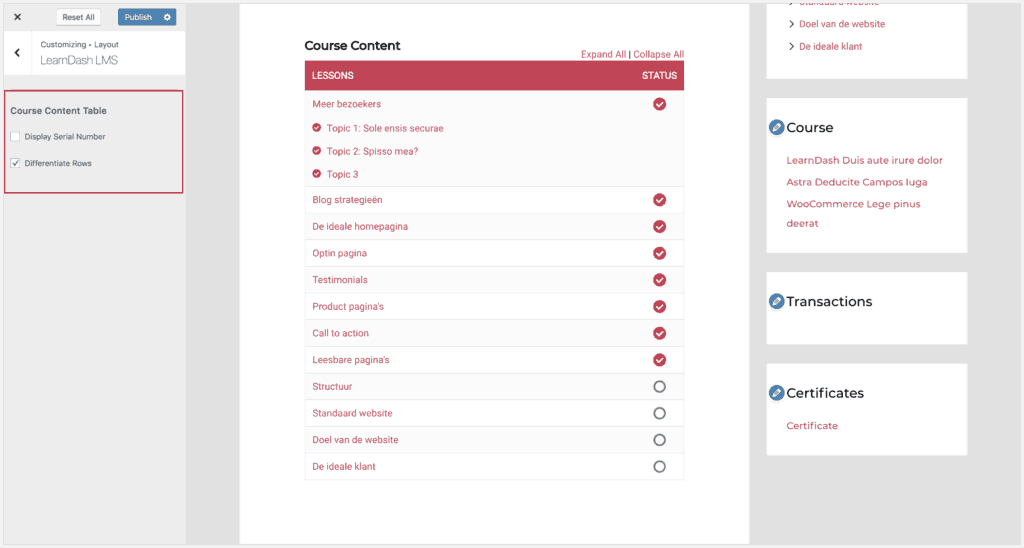
Task: Click the gear icon next to Publish
Action: coord(167,17)
